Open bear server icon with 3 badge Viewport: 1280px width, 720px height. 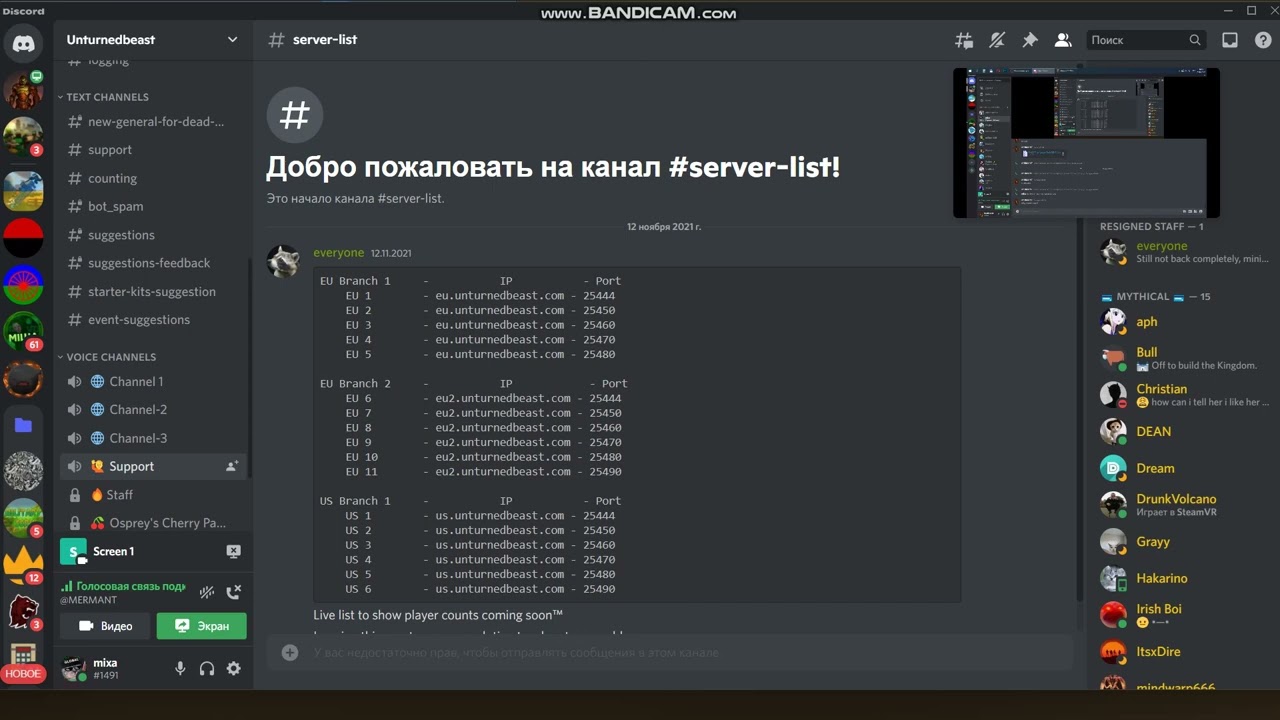23,611
